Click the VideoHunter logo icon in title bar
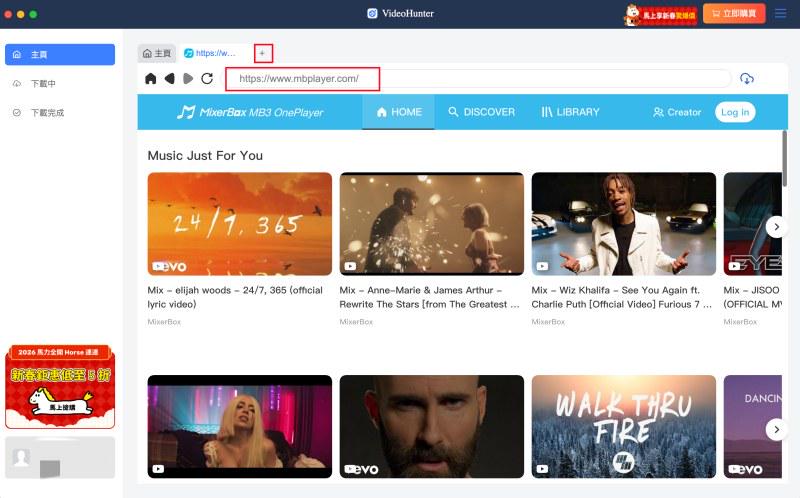This screenshot has height=498, width=800. pos(372,13)
